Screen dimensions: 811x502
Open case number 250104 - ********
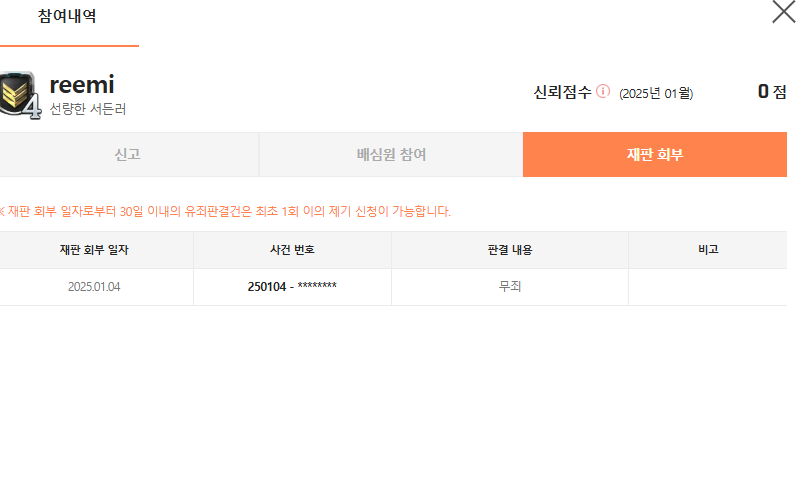tap(292, 287)
